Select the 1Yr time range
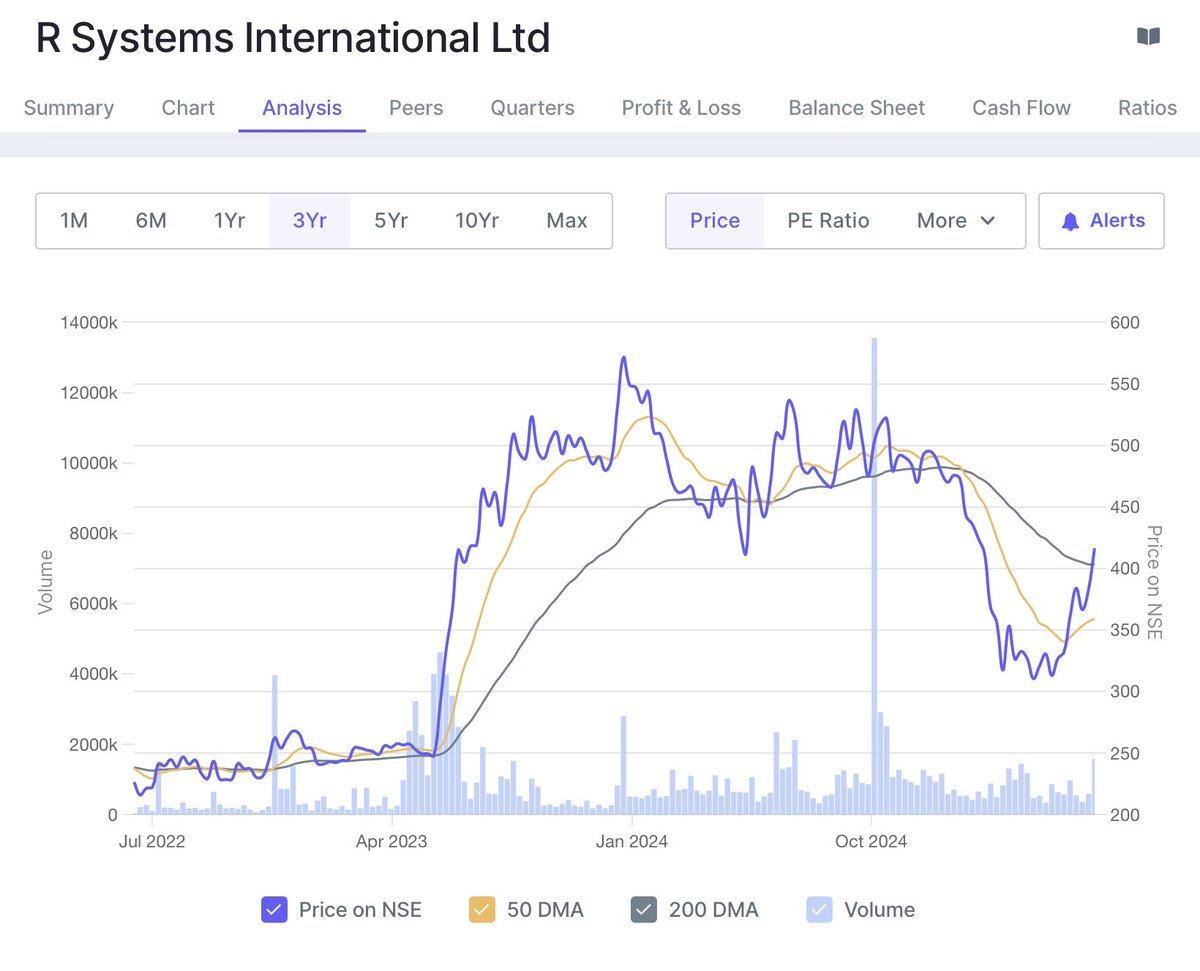The height and width of the screenshot is (971, 1200). (x=229, y=220)
